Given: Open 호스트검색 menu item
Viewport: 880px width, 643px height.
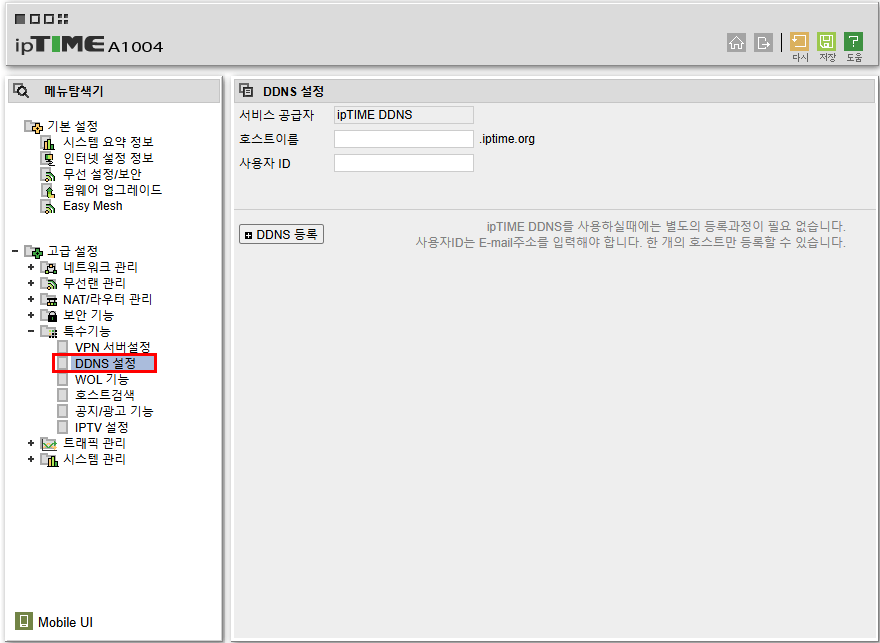Looking at the screenshot, I should coord(104,395).
